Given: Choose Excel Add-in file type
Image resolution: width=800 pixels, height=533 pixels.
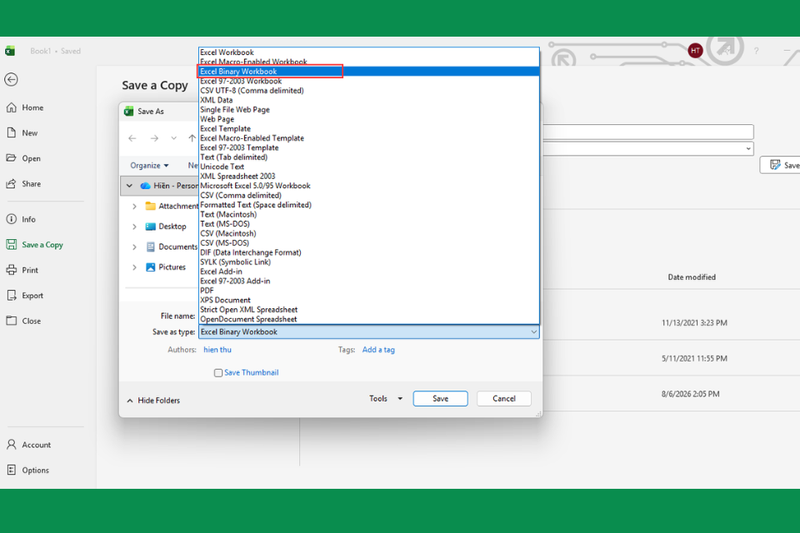Looking at the screenshot, I should click(x=369, y=271).
